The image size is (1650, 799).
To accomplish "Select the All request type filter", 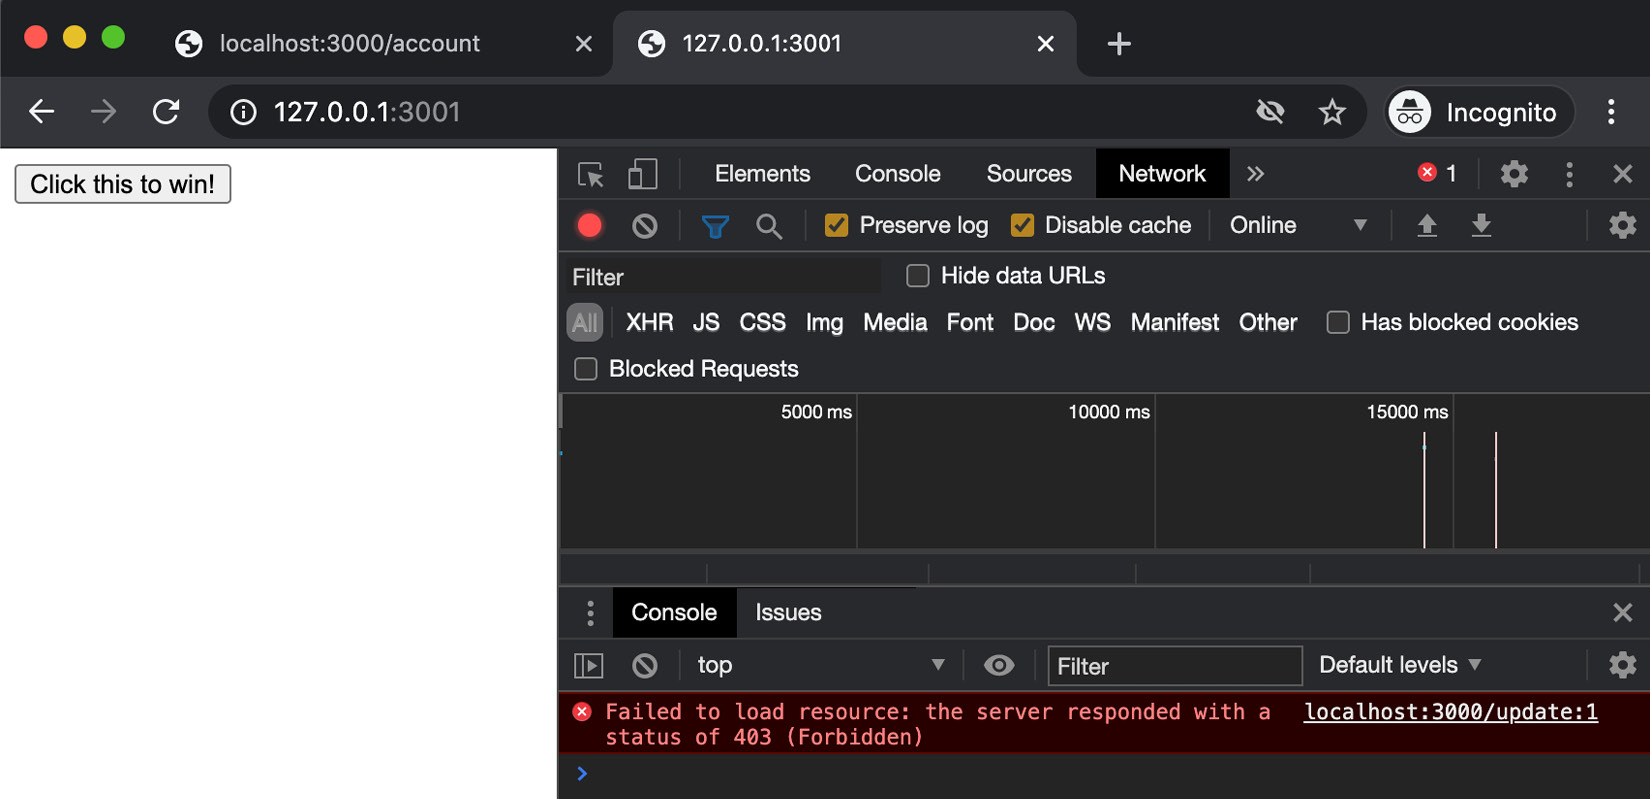I will click(x=585, y=323).
